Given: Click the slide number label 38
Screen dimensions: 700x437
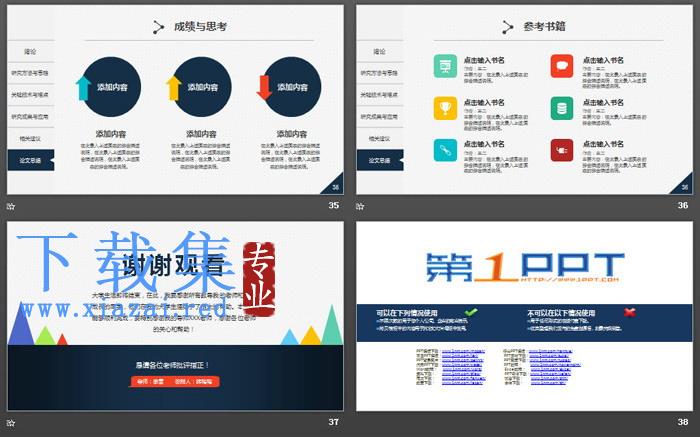Looking at the screenshot, I should [683, 422].
